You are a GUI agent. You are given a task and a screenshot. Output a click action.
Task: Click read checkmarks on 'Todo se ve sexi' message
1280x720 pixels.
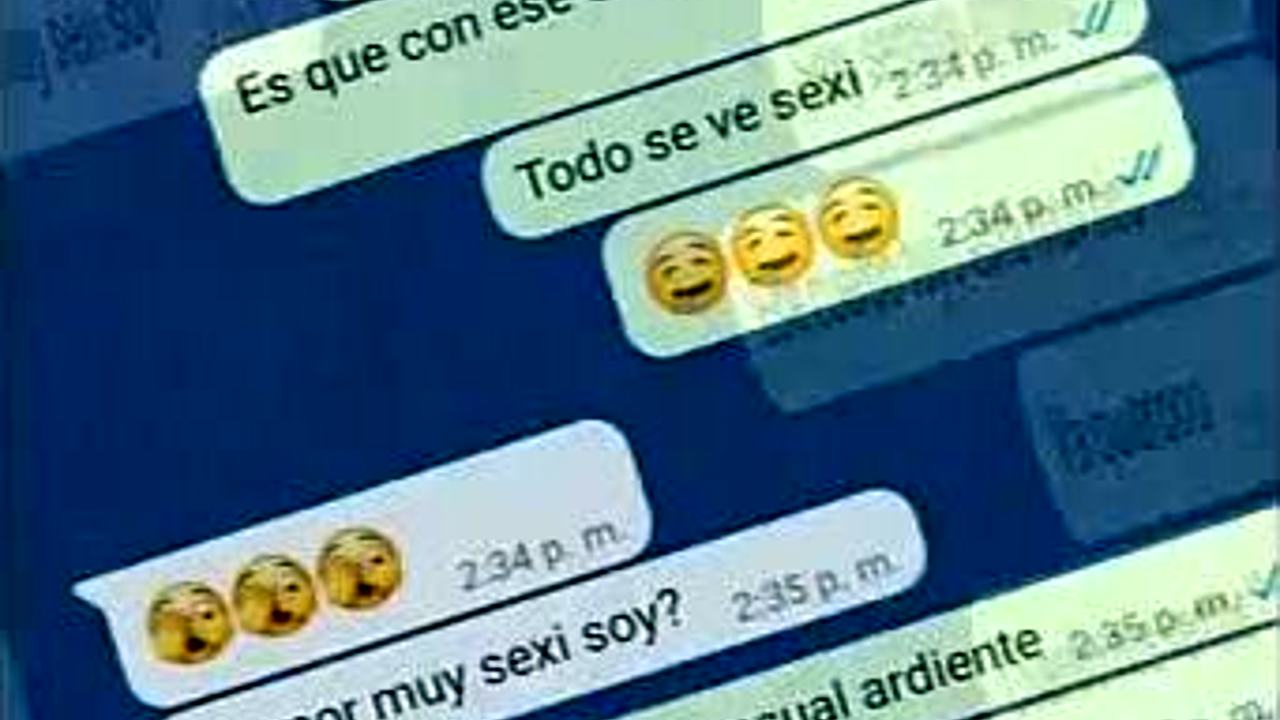pyautogui.click(x=1095, y=17)
